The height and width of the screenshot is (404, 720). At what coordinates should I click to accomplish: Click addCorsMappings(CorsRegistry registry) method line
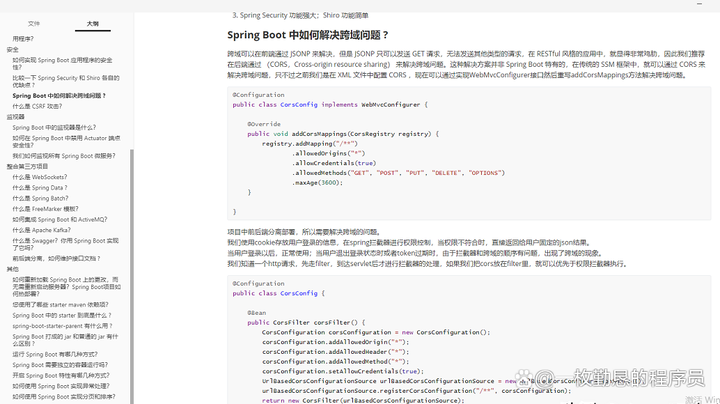343,134
